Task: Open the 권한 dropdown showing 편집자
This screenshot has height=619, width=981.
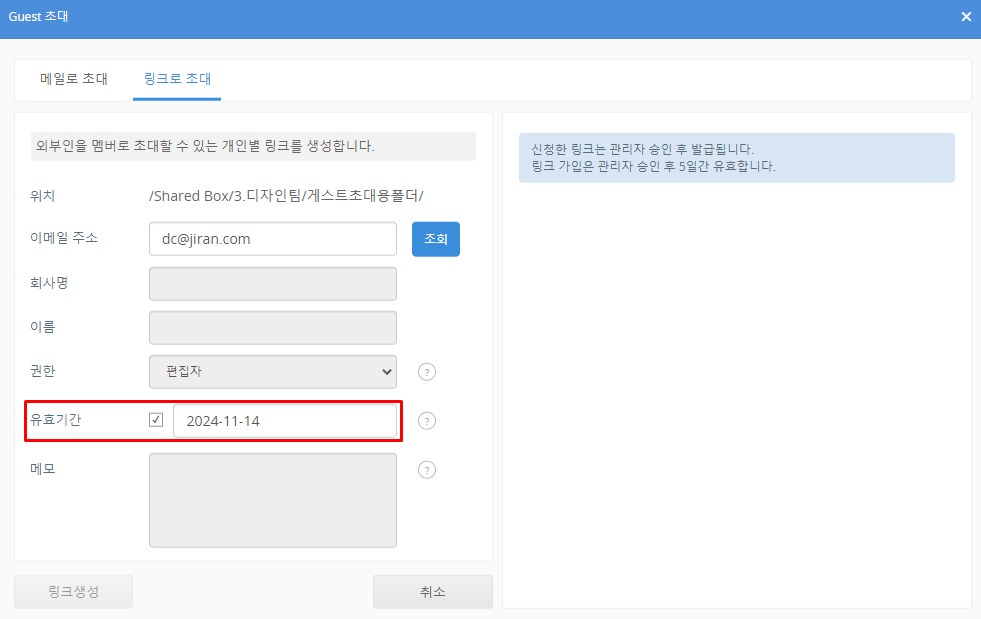Action: (x=273, y=372)
